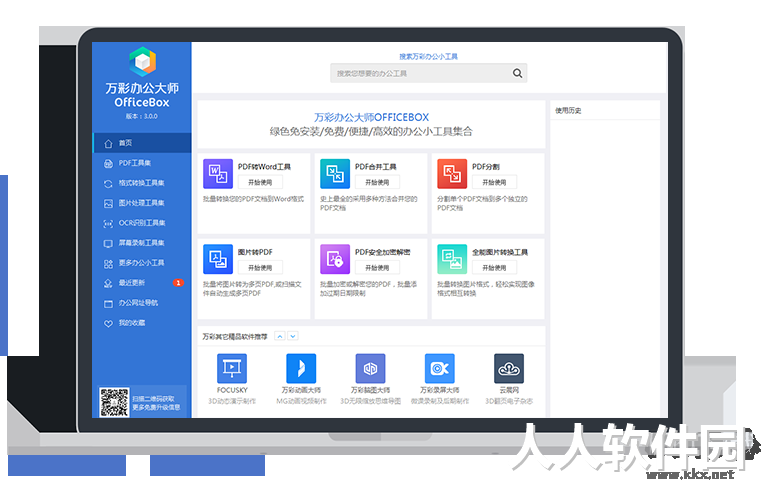Viewport: 761px width, 481px height.
Task: Click 开始使用 under PDF合并工具
Action: coord(377,182)
